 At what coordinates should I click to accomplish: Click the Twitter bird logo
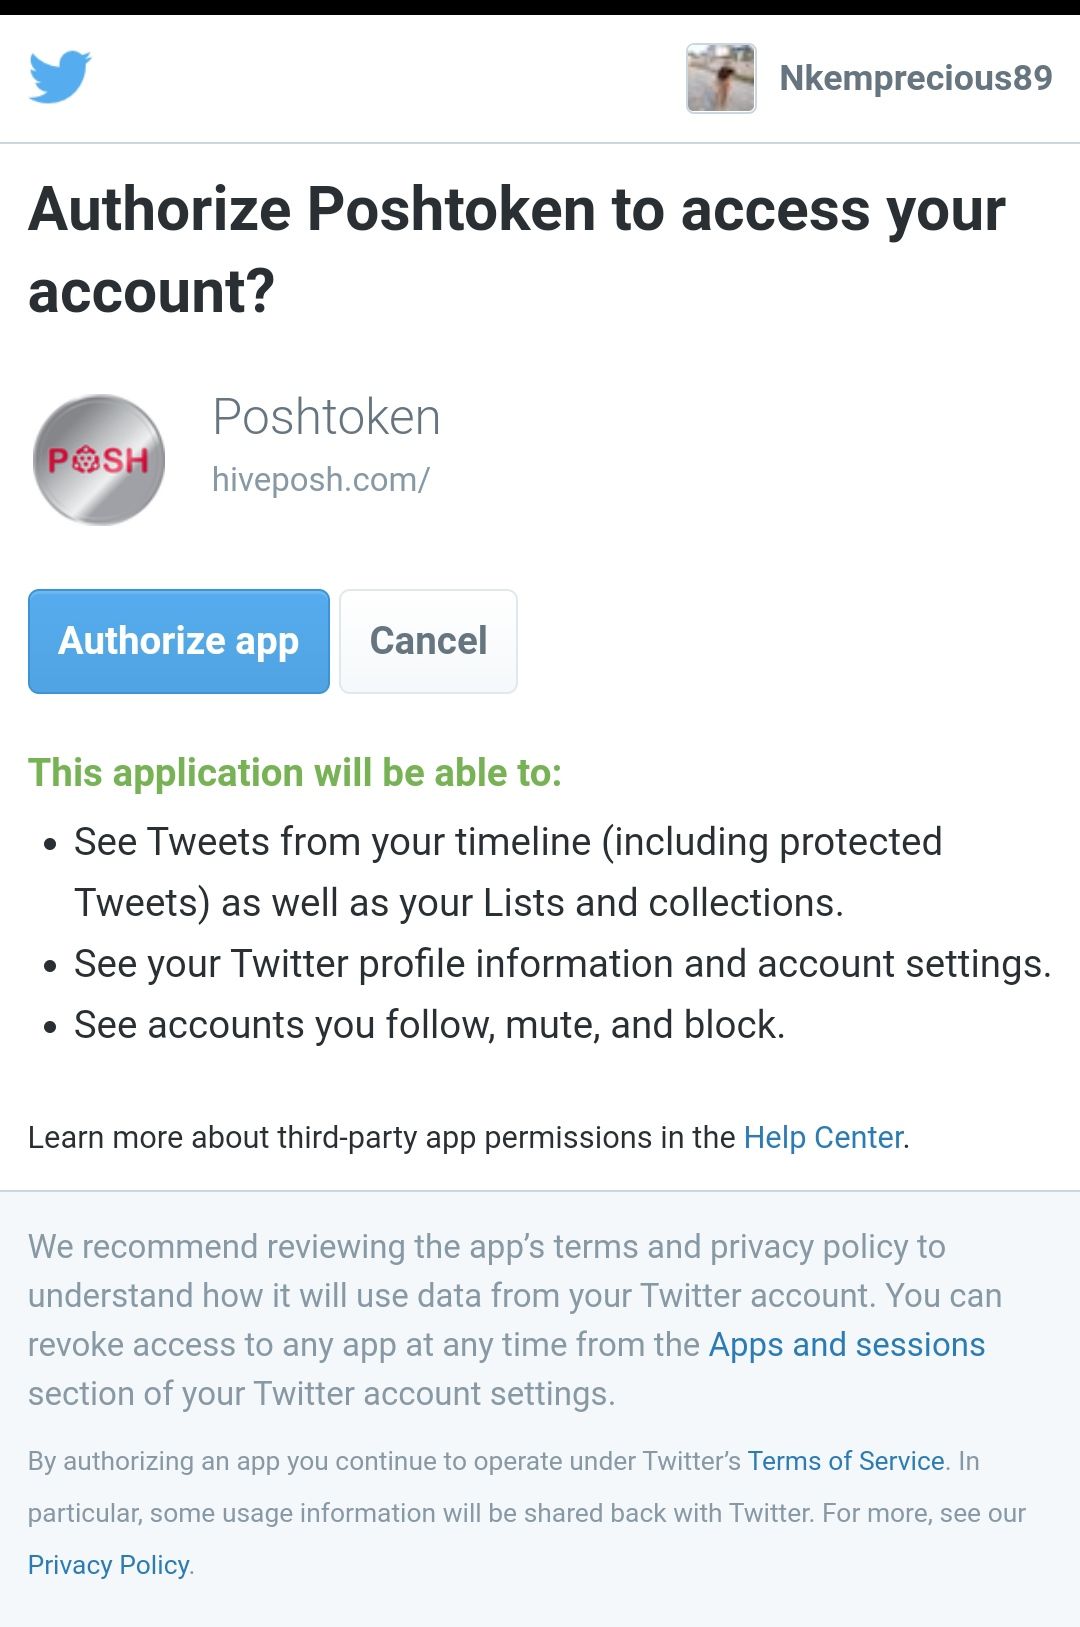(60, 77)
